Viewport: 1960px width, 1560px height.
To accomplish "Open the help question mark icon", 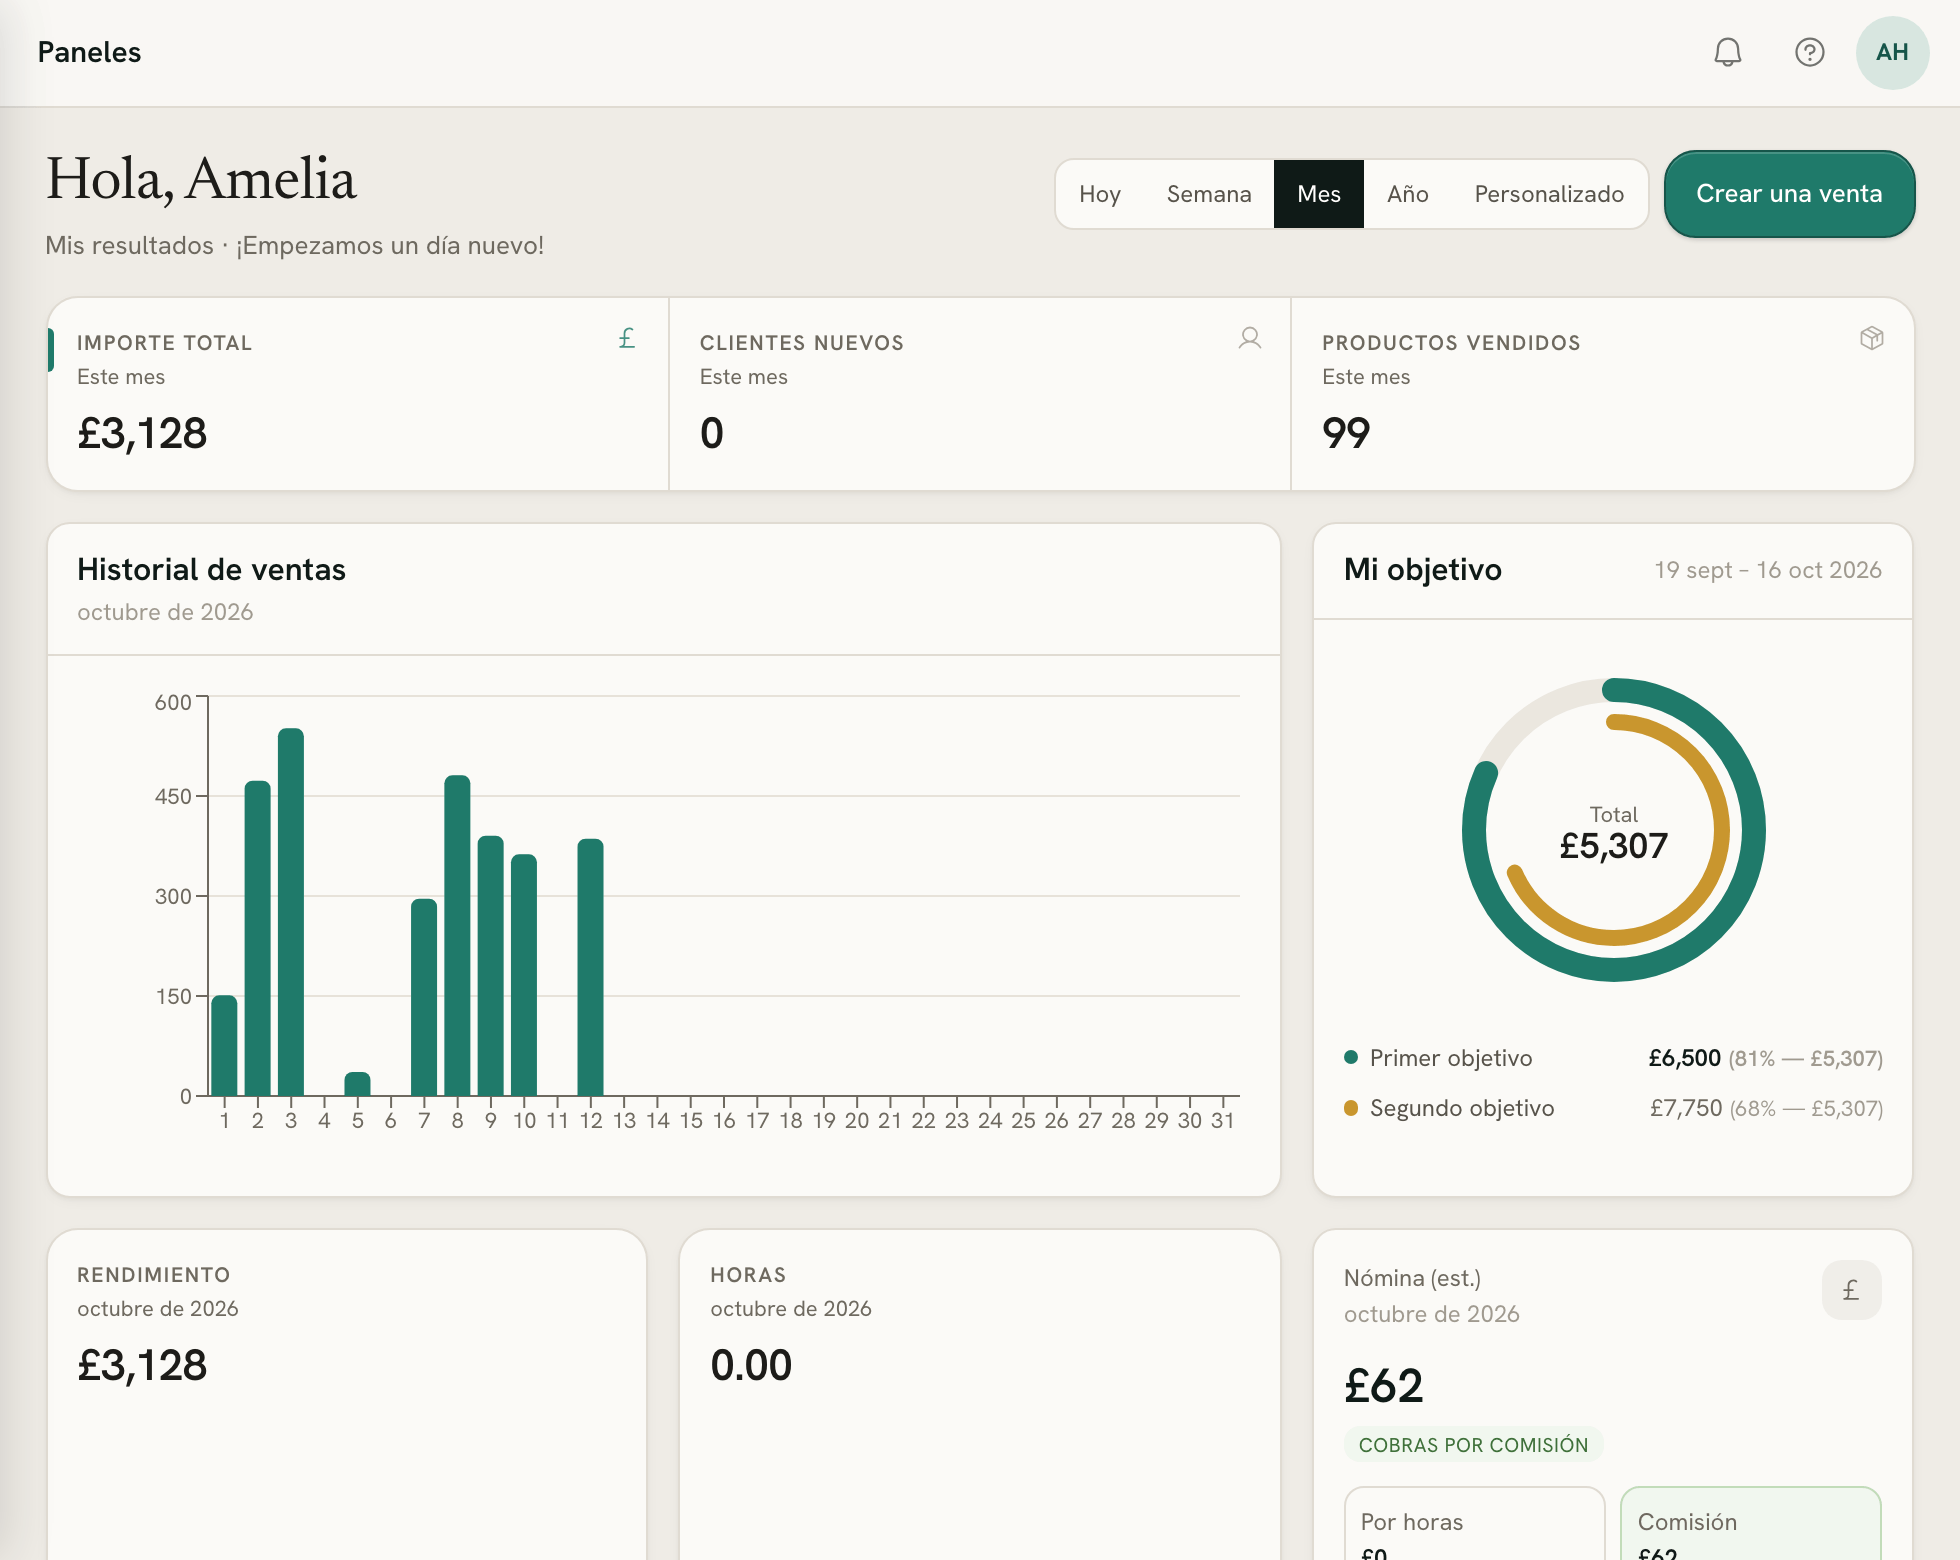I will [1809, 52].
